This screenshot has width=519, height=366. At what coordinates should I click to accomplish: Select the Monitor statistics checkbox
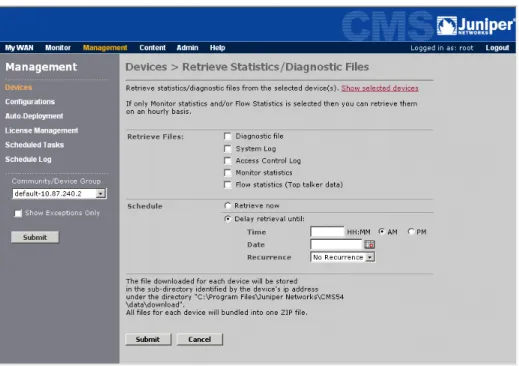point(227,173)
